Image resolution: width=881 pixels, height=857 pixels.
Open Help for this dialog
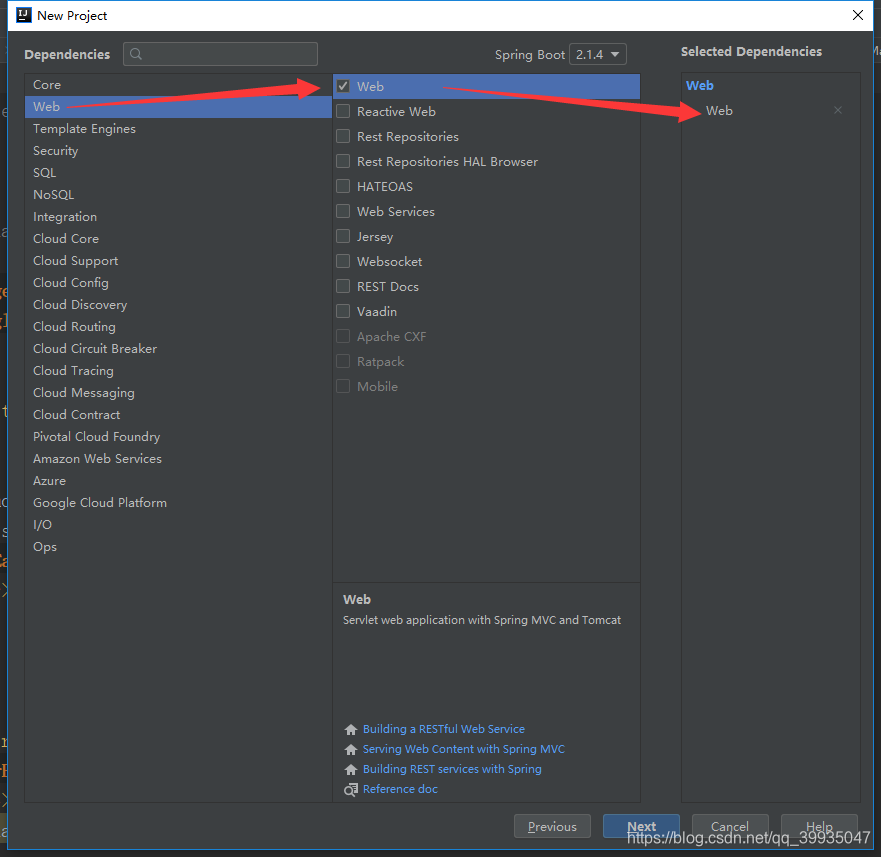pos(819,826)
